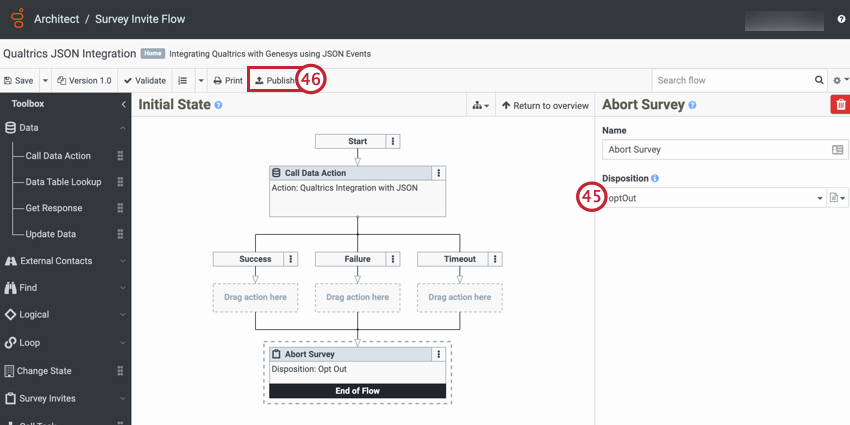The height and width of the screenshot is (425, 850).
Task: Open settings gear dropdown
Action: pos(839,80)
